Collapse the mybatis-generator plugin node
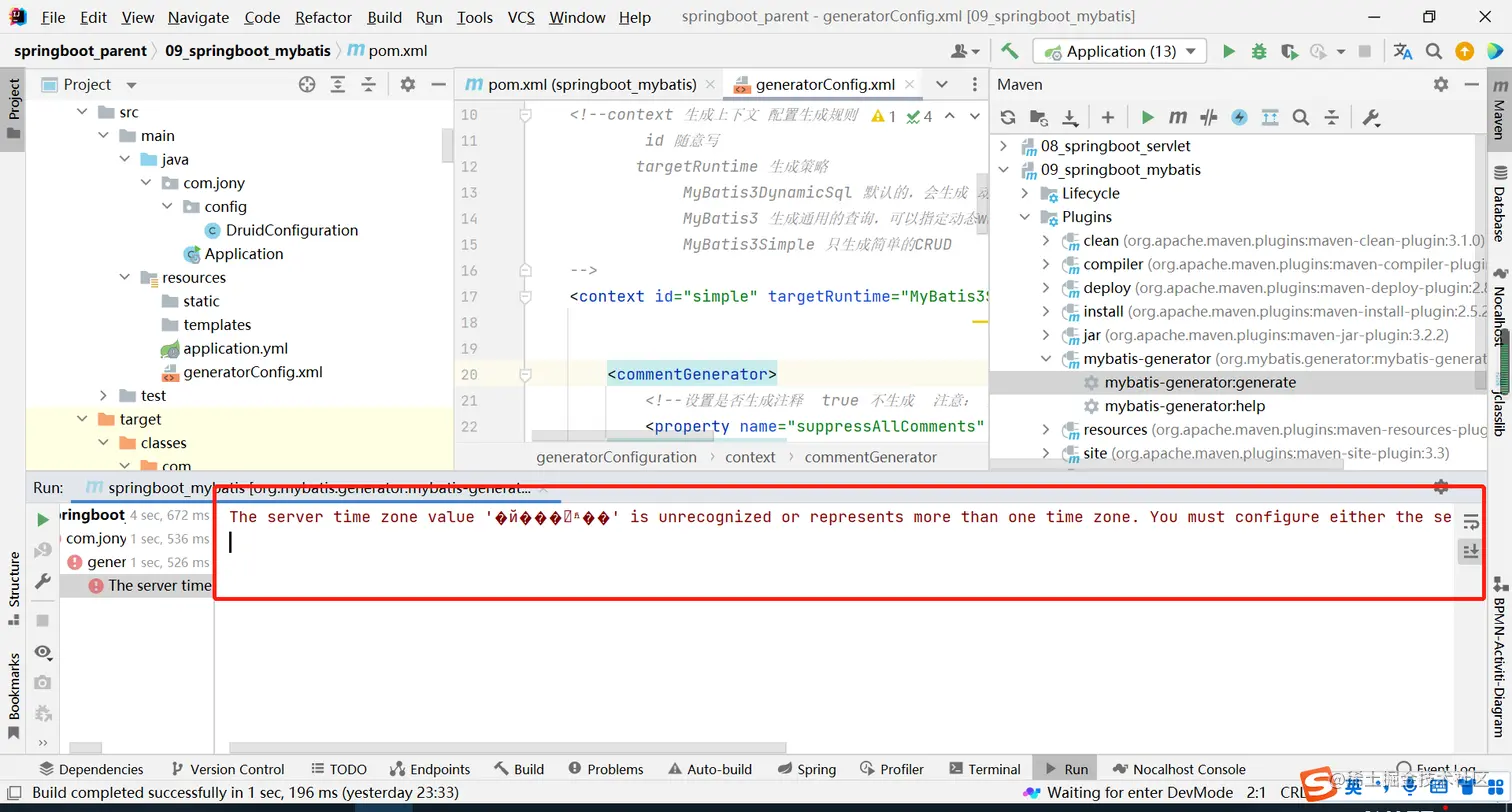Viewport: 1512px width, 812px height. pos(1046,359)
